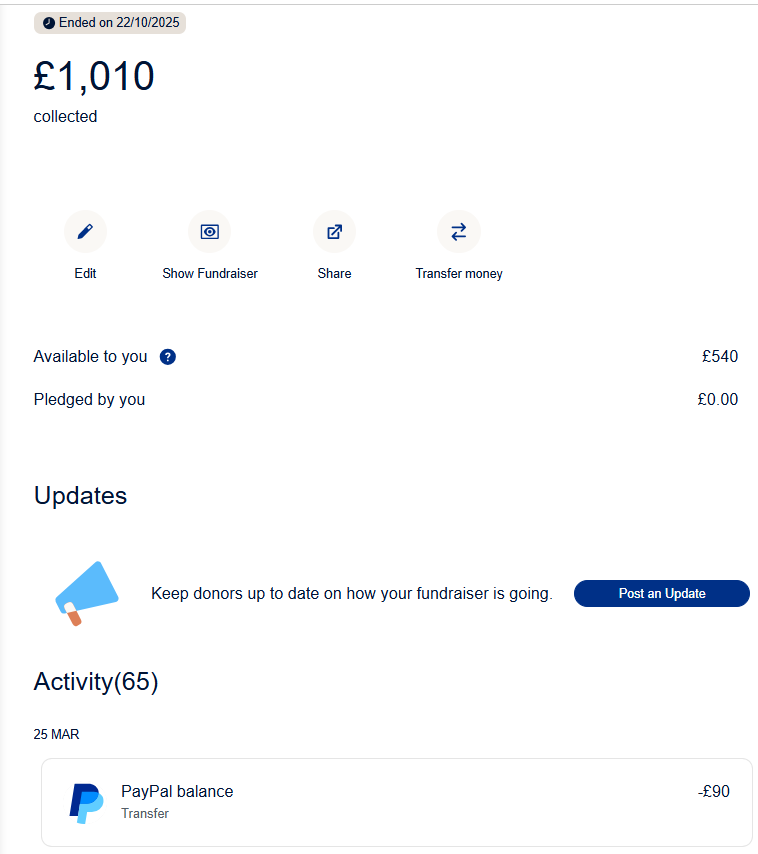Image resolution: width=758 pixels, height=854 pixels.
Task: Click the clock icon in the Ended badge
Action: (49, 23)
